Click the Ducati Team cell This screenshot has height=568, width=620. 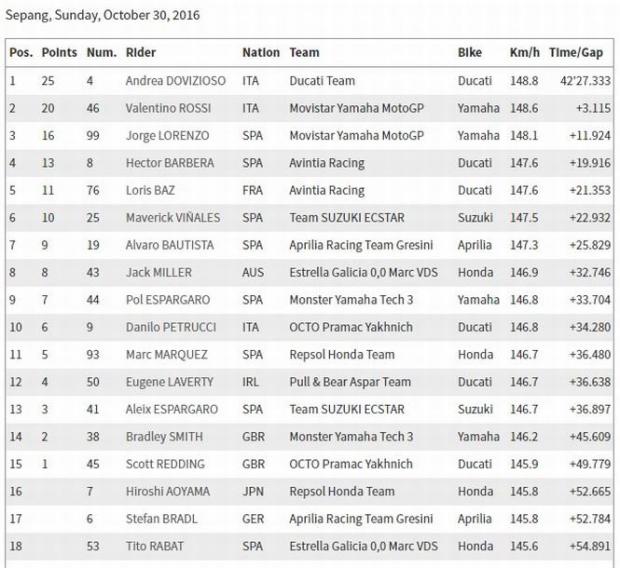click(x=322, y=80)
